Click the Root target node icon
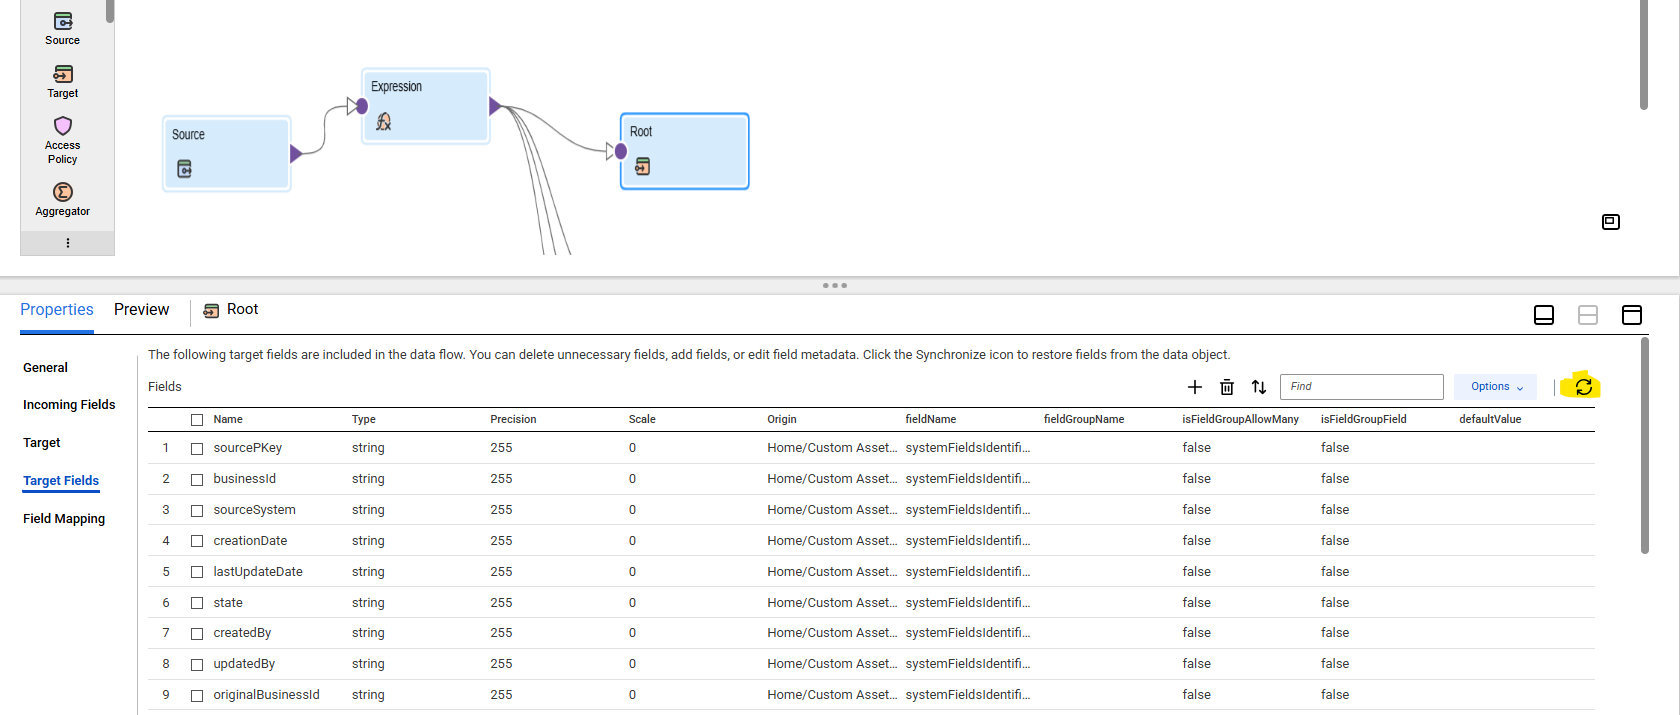 click(x=642, y=166)
